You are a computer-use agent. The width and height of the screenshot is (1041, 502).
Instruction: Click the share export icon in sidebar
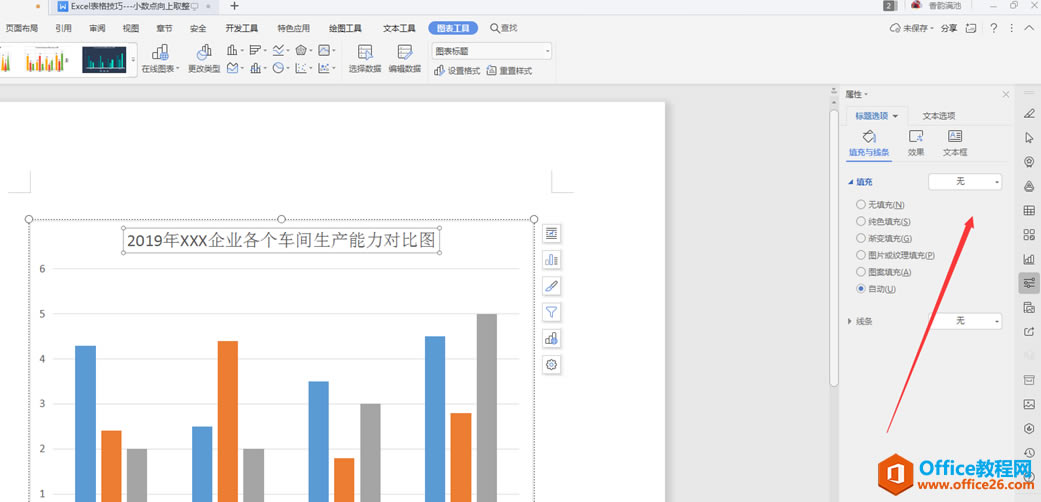(x=1029, y=331)
